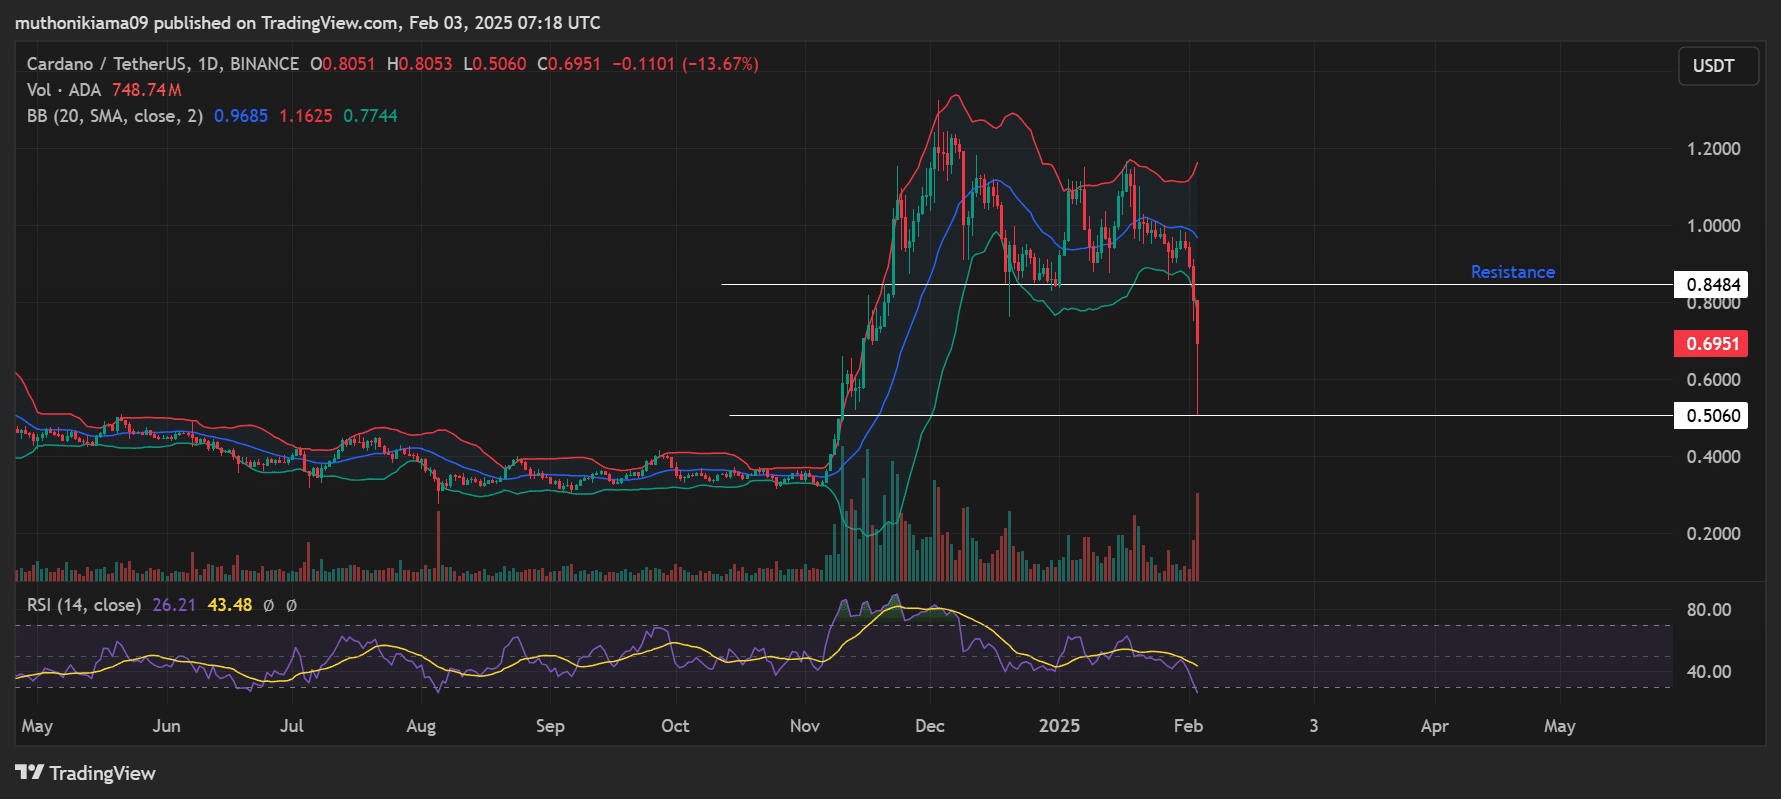Click the Vol · ADA indicator label

[x=64, y=90]
